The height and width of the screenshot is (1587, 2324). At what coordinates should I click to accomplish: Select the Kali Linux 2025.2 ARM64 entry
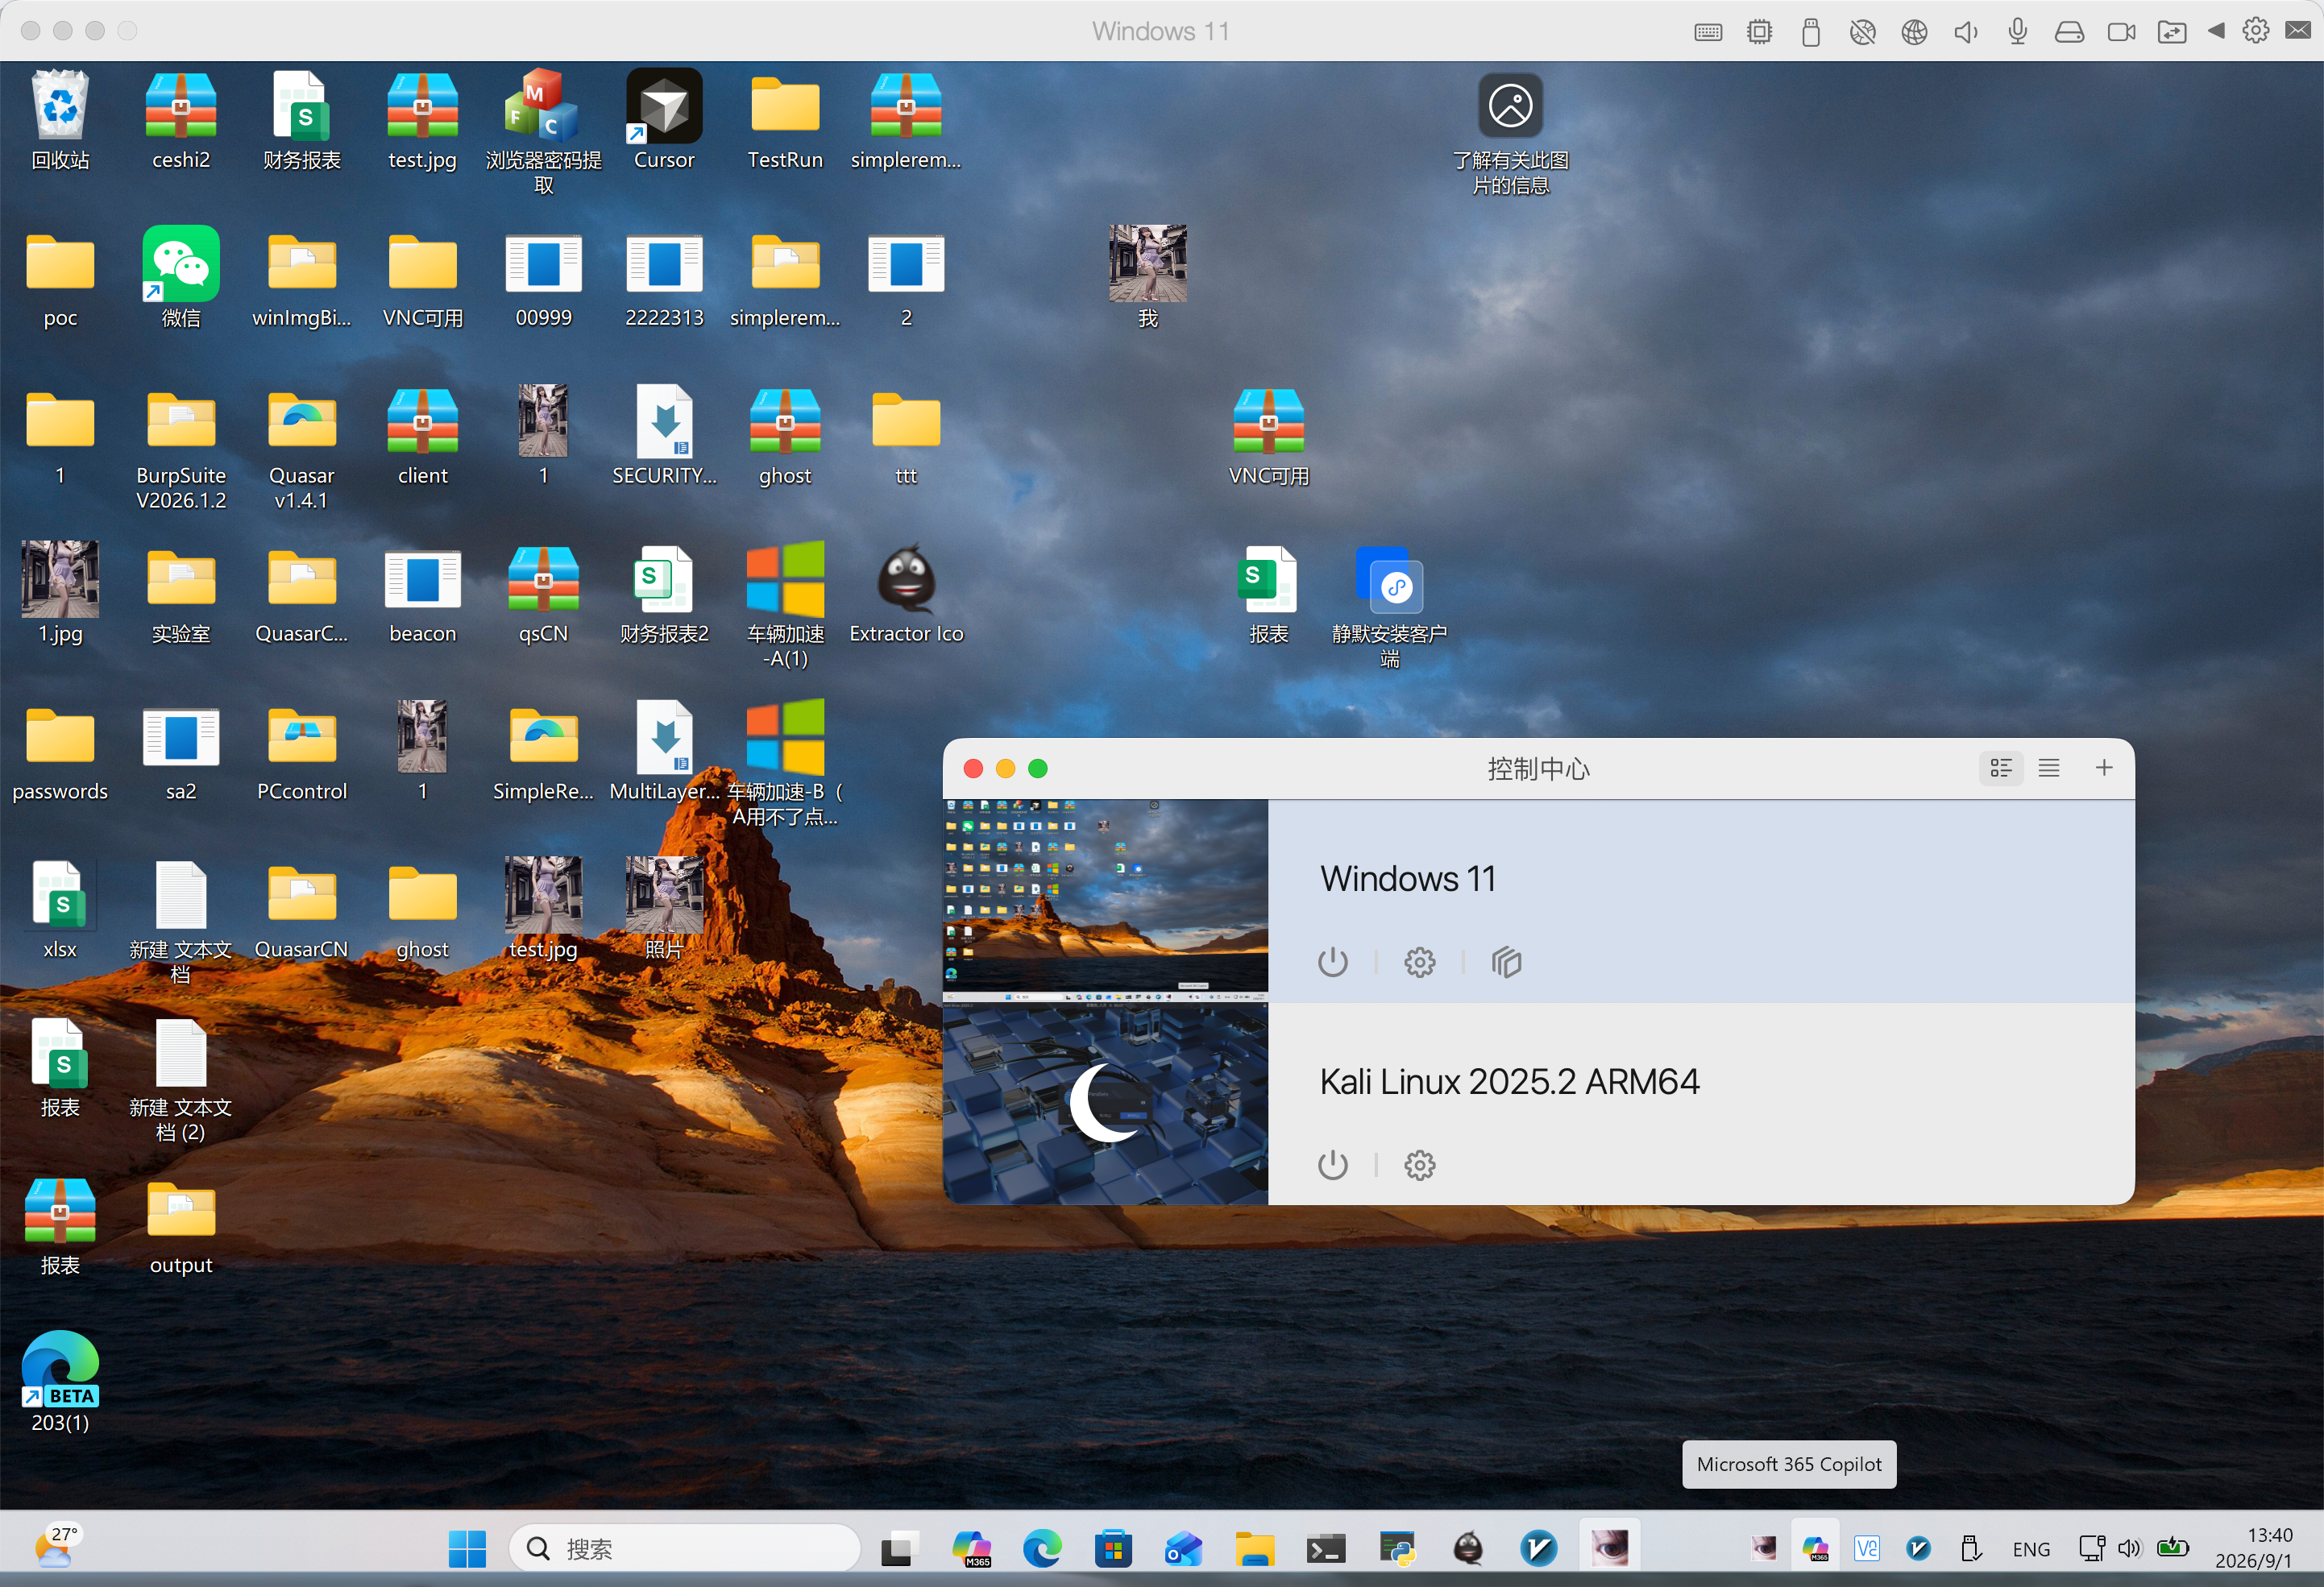click(x=1539, y=1103)
